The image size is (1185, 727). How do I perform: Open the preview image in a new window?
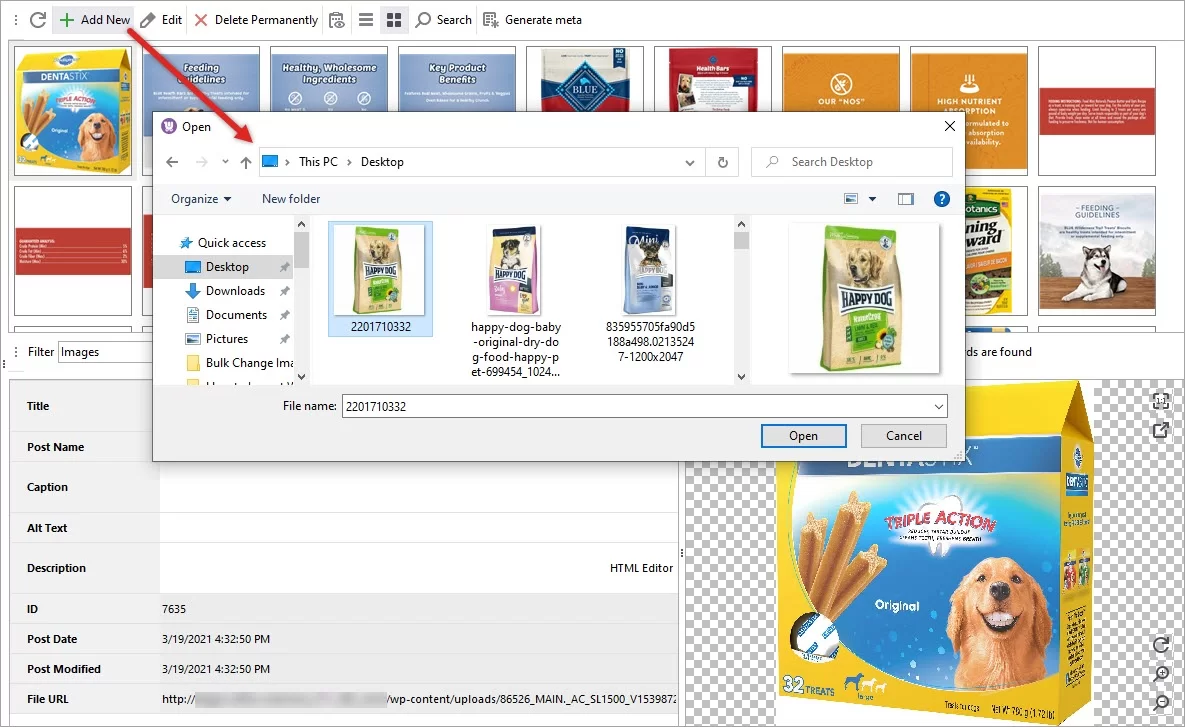[x=1161, y=432]
